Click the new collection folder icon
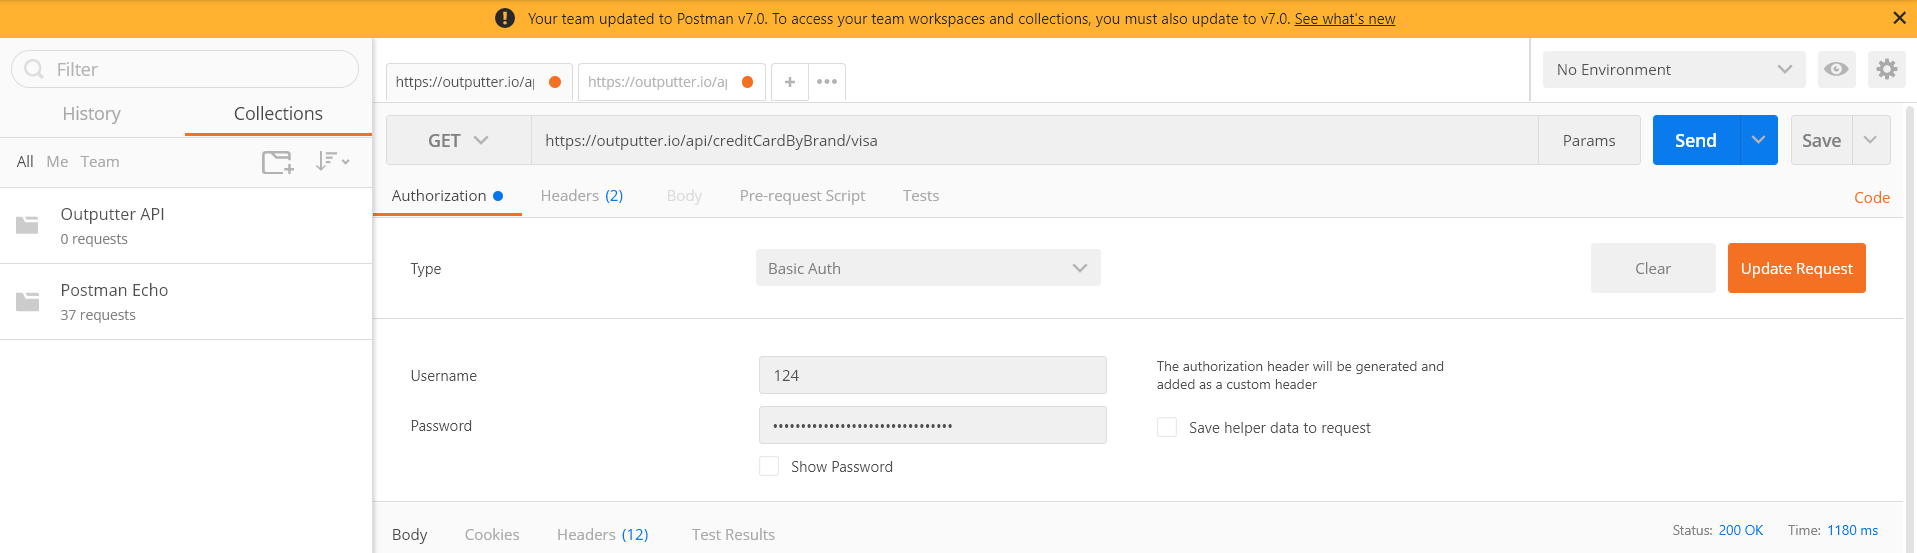This screenshot has height=553, width=1917. pos(277,162)
